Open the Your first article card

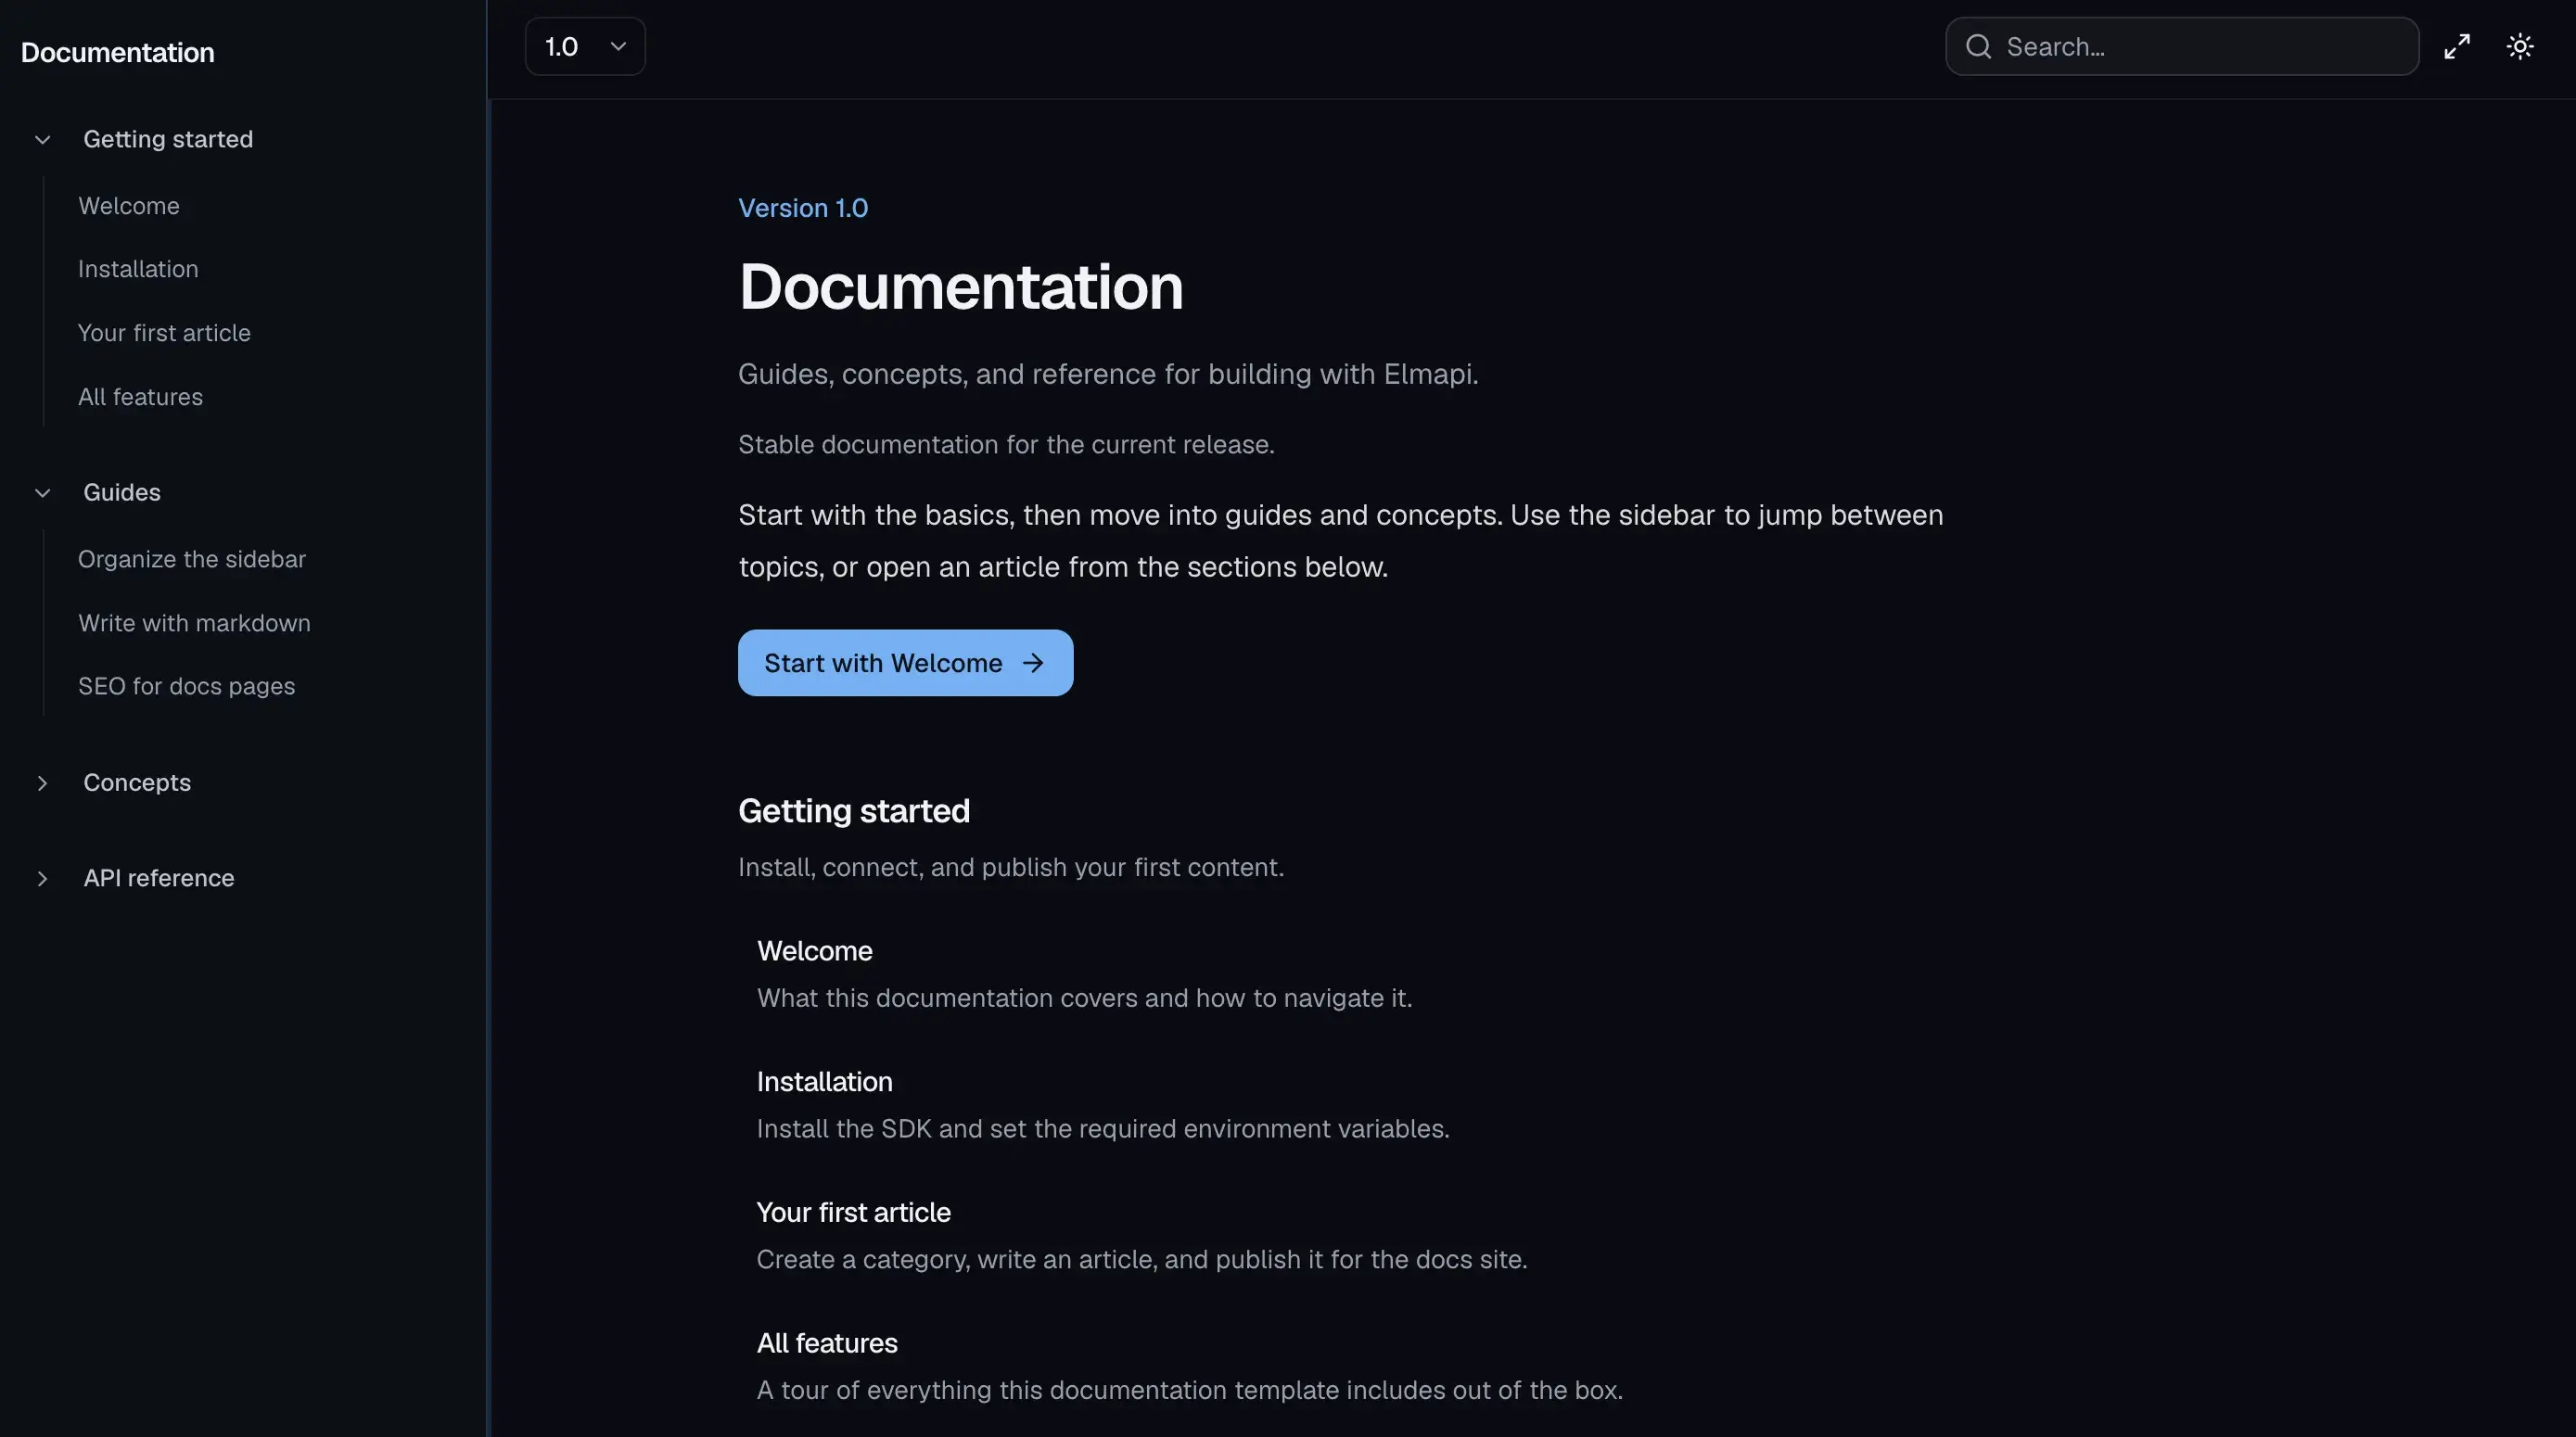1141,1236
